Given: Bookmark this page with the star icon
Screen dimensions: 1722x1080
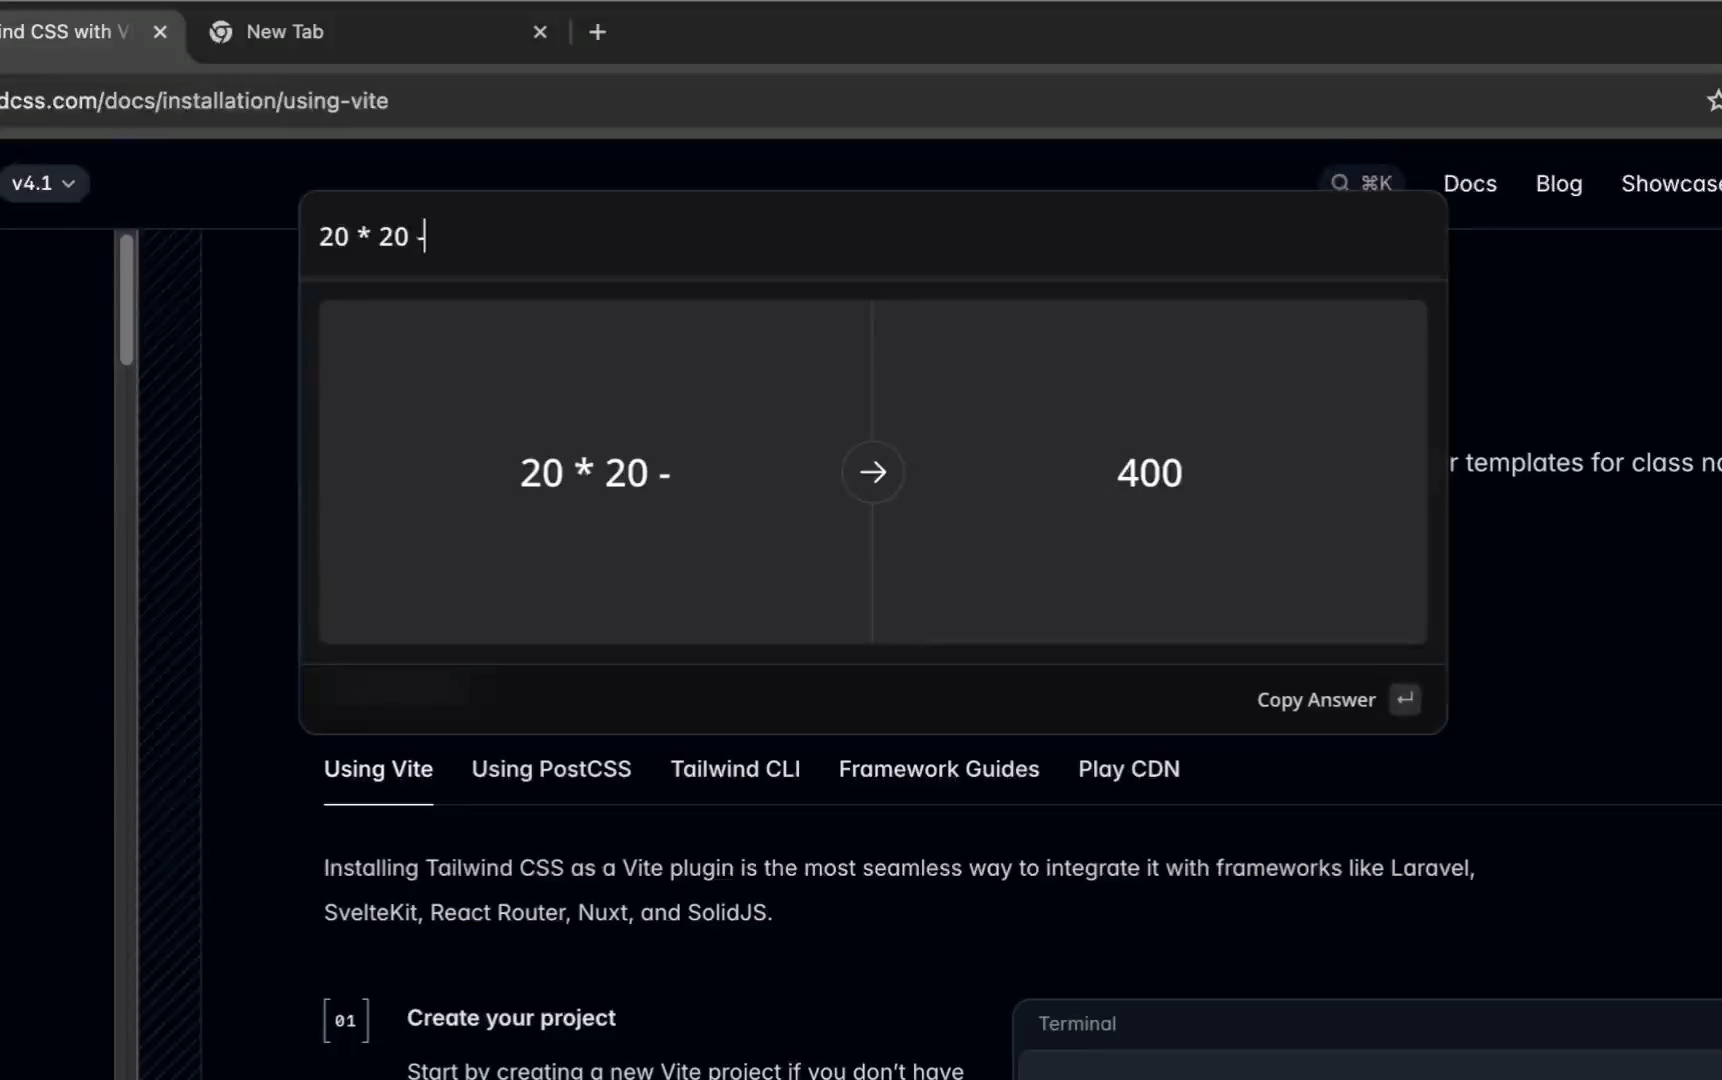Looking at the screenshot, I should click(1712, 100).
